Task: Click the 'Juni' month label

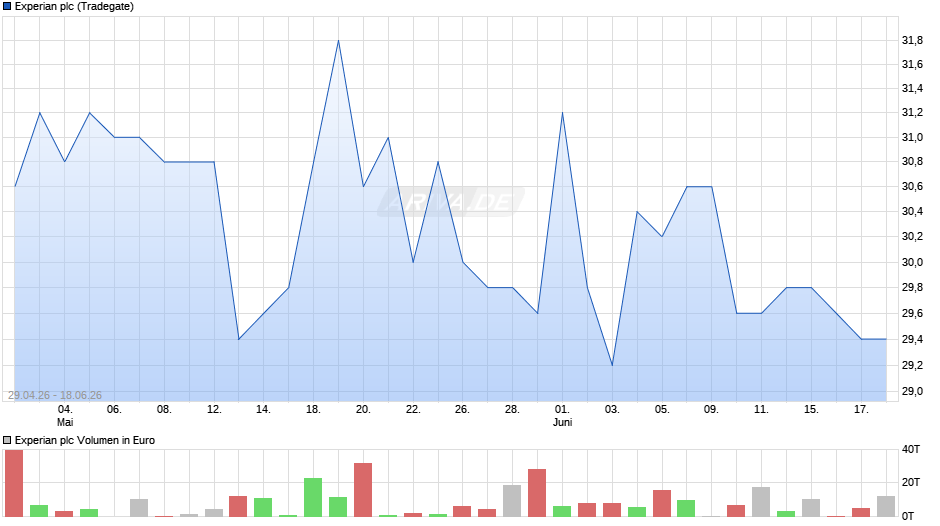Action: click(x=562, y=422)
